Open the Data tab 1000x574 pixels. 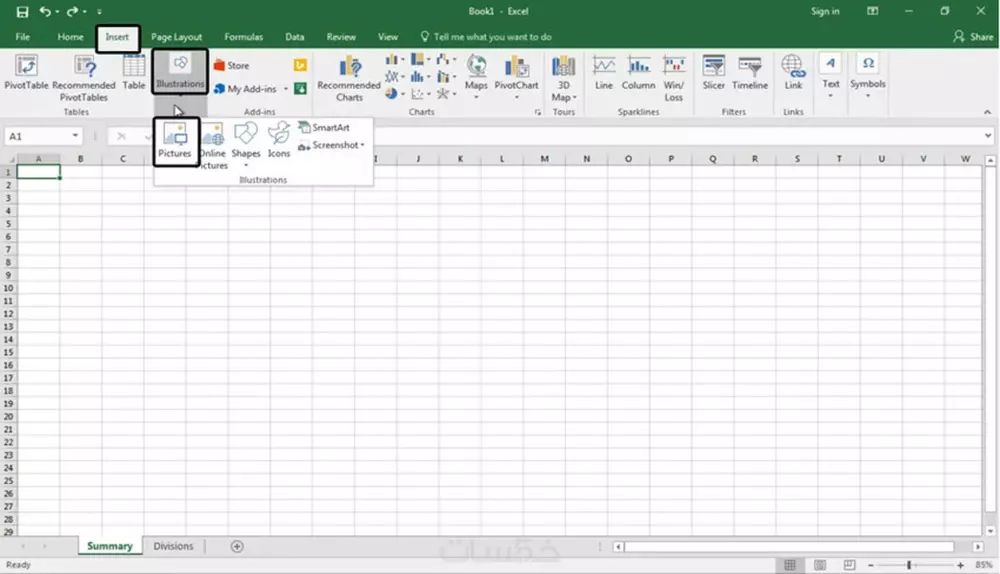pyautogui.click(x=295, y=37)
